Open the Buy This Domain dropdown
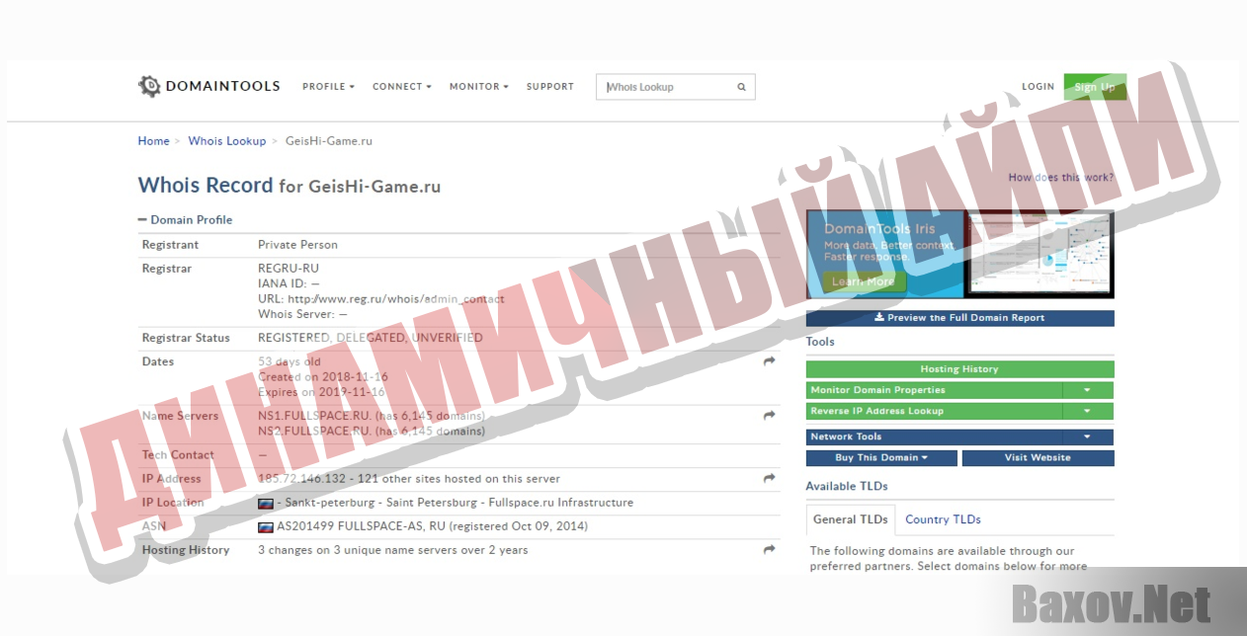 882,458
